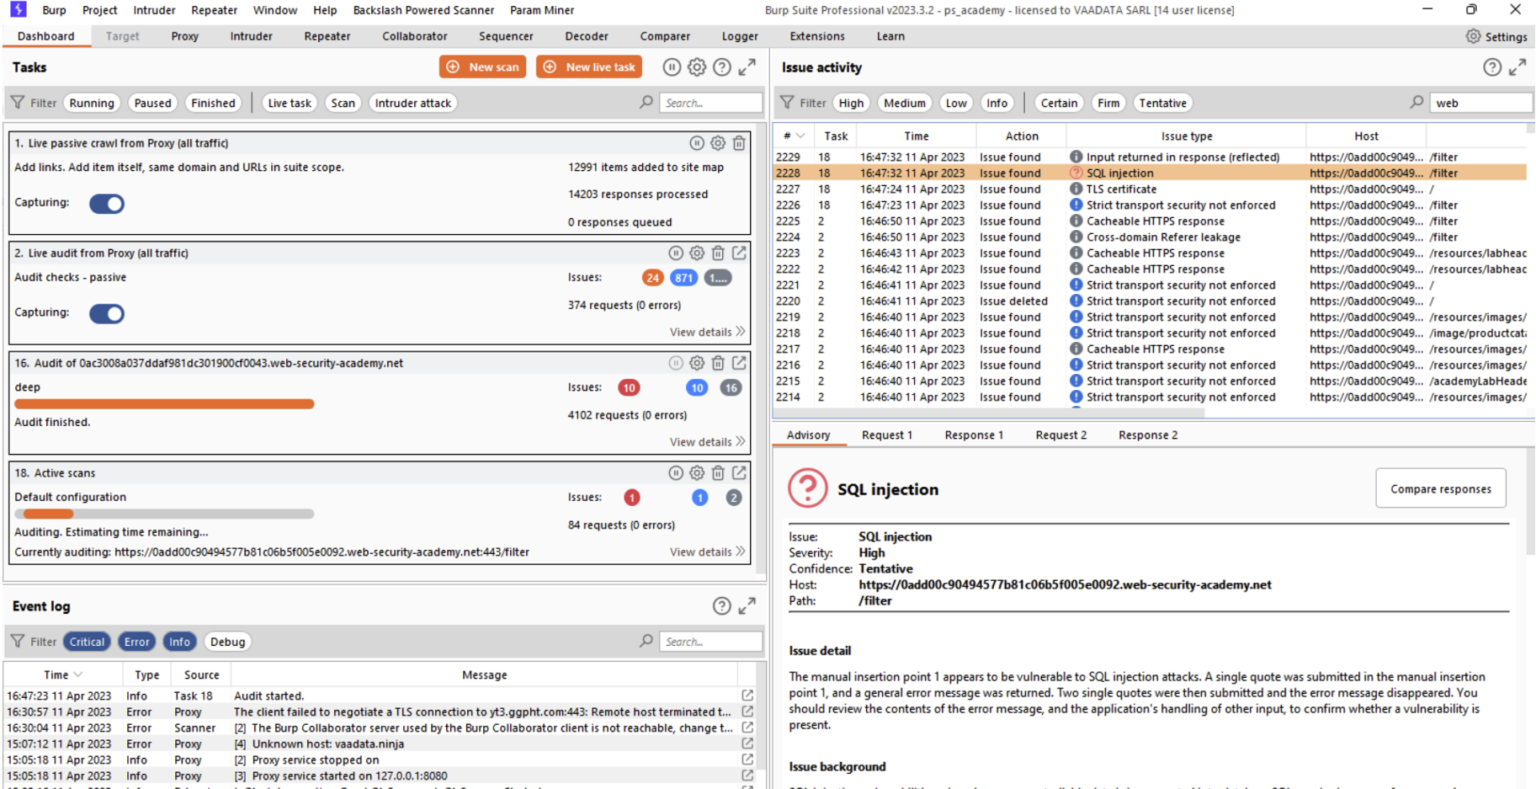Viewport: 1536px width, 789px height.
Task: Click the search field containing 'web'
Action: [x=1480, y=102]
